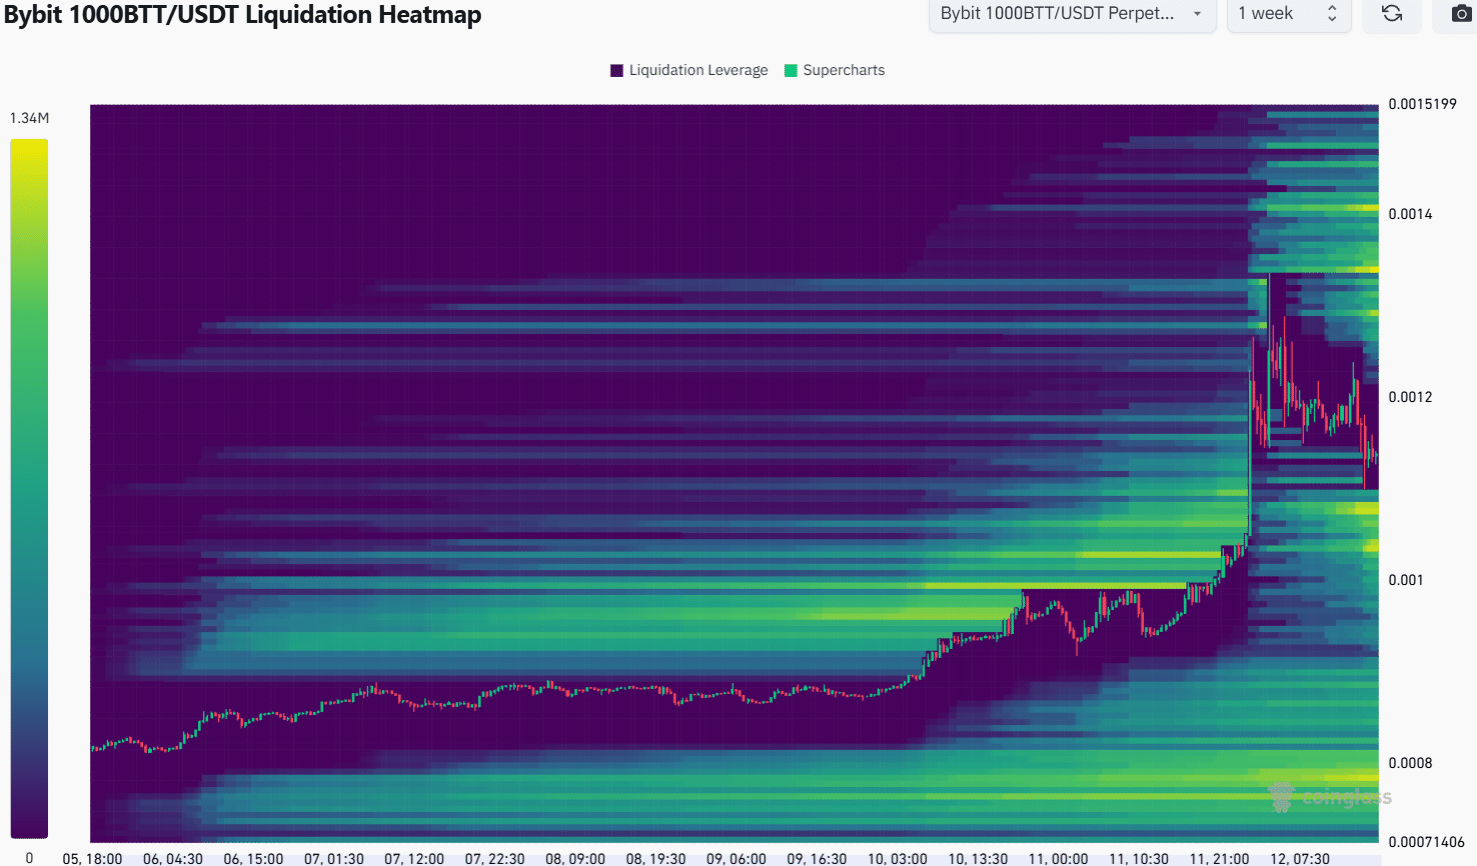Open the Bybit 1000BTT/USDT Perpetual pair selector
1477x866 pixels.
point(1057,14)
